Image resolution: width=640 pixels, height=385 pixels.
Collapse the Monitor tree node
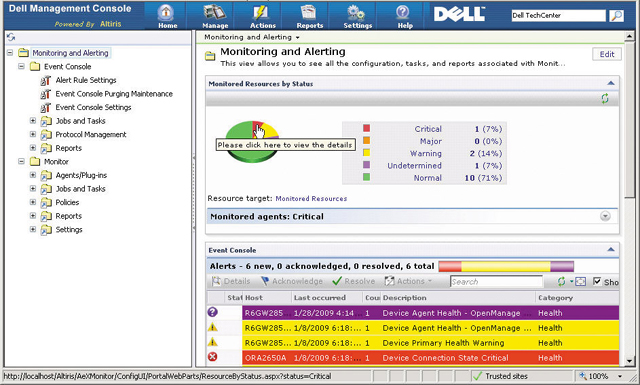21,161
